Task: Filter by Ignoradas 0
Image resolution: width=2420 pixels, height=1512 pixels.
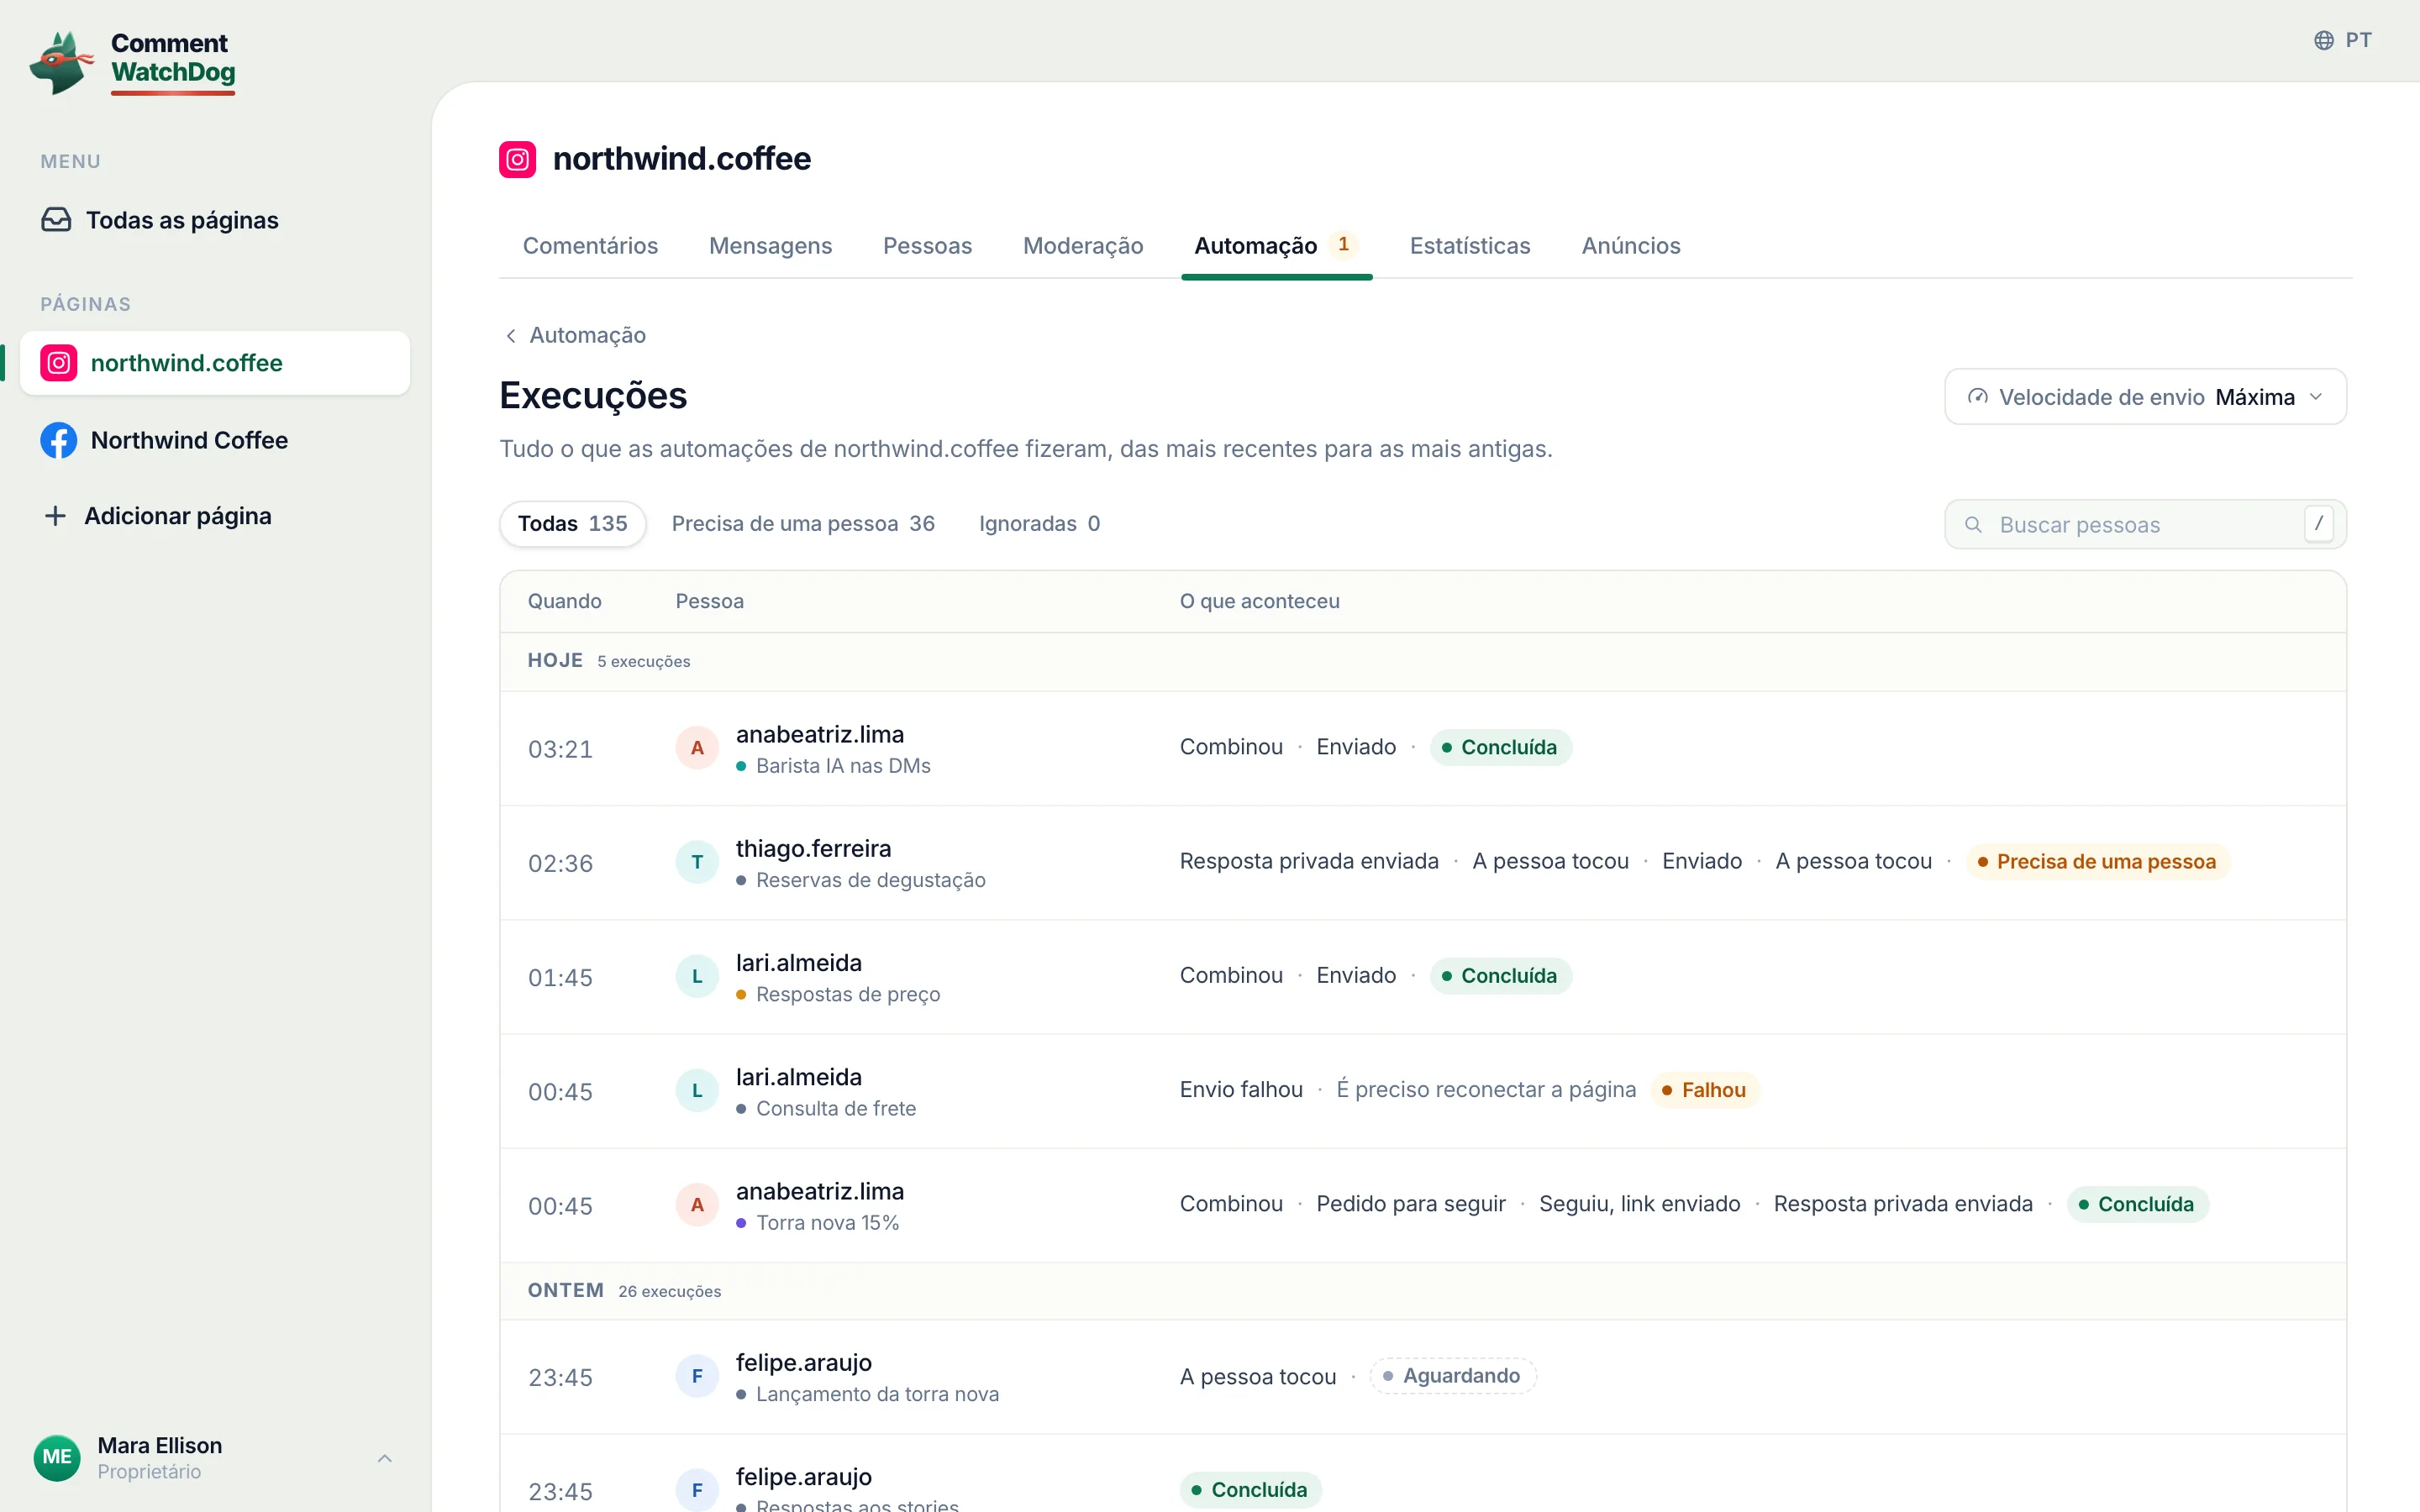Action: [1039, 524]
